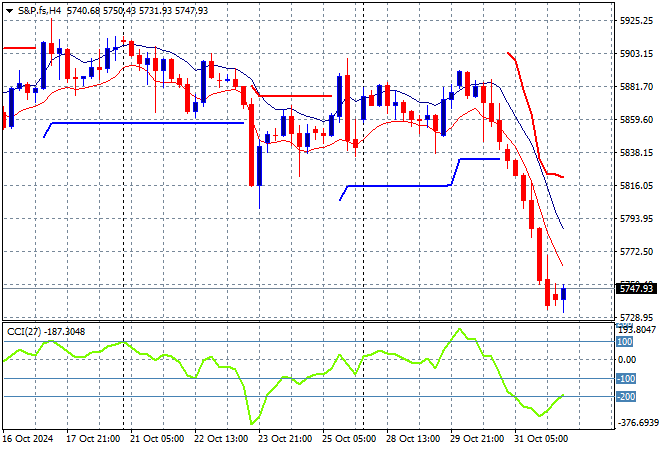The image size is (660, 450).
Task: Click the 28 Oct 13:00 time label
Action: [x=413, y=439]
